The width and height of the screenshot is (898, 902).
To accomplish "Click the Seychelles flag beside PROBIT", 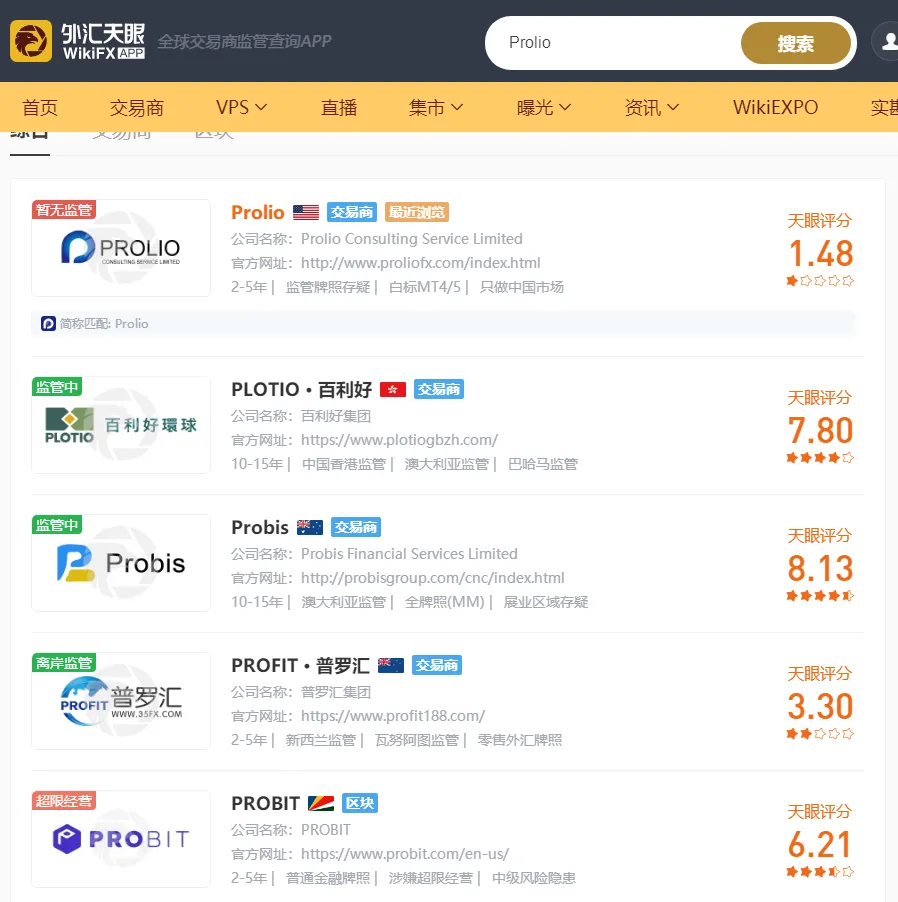I will pyautogui.click(x=321, y=803).
